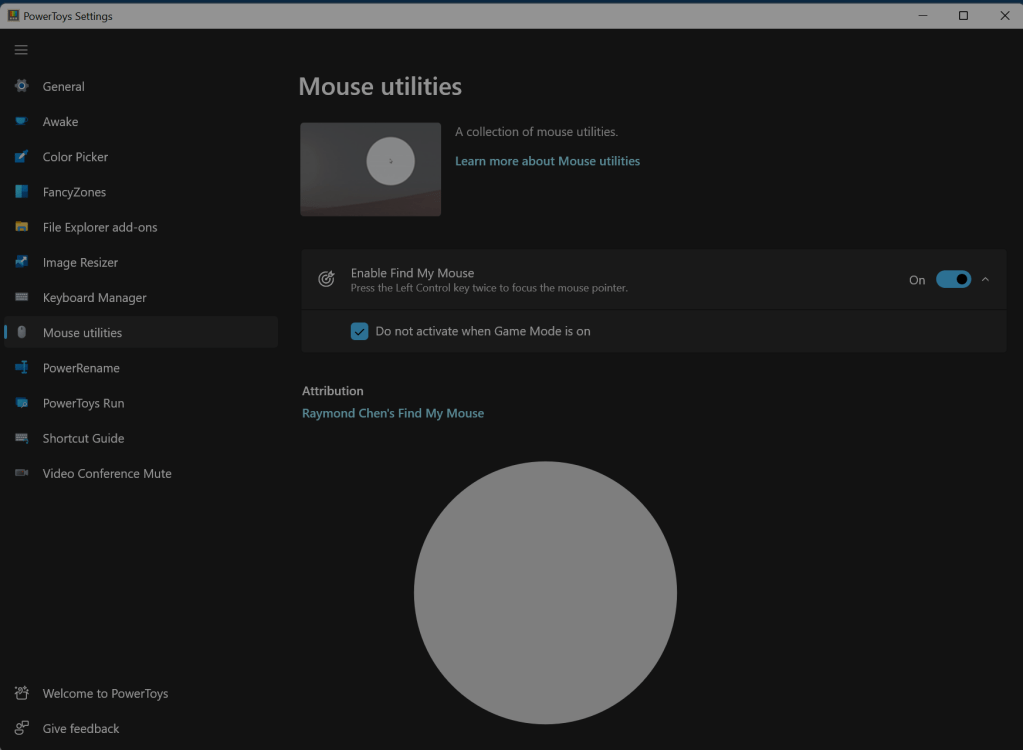Collapse the Find My Mouse settings chevron
This screenshot has height=750, width=1023.
985,279
